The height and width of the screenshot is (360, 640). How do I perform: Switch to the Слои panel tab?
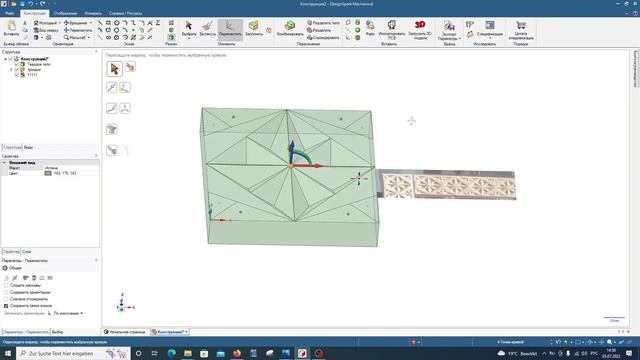point(27,252)
